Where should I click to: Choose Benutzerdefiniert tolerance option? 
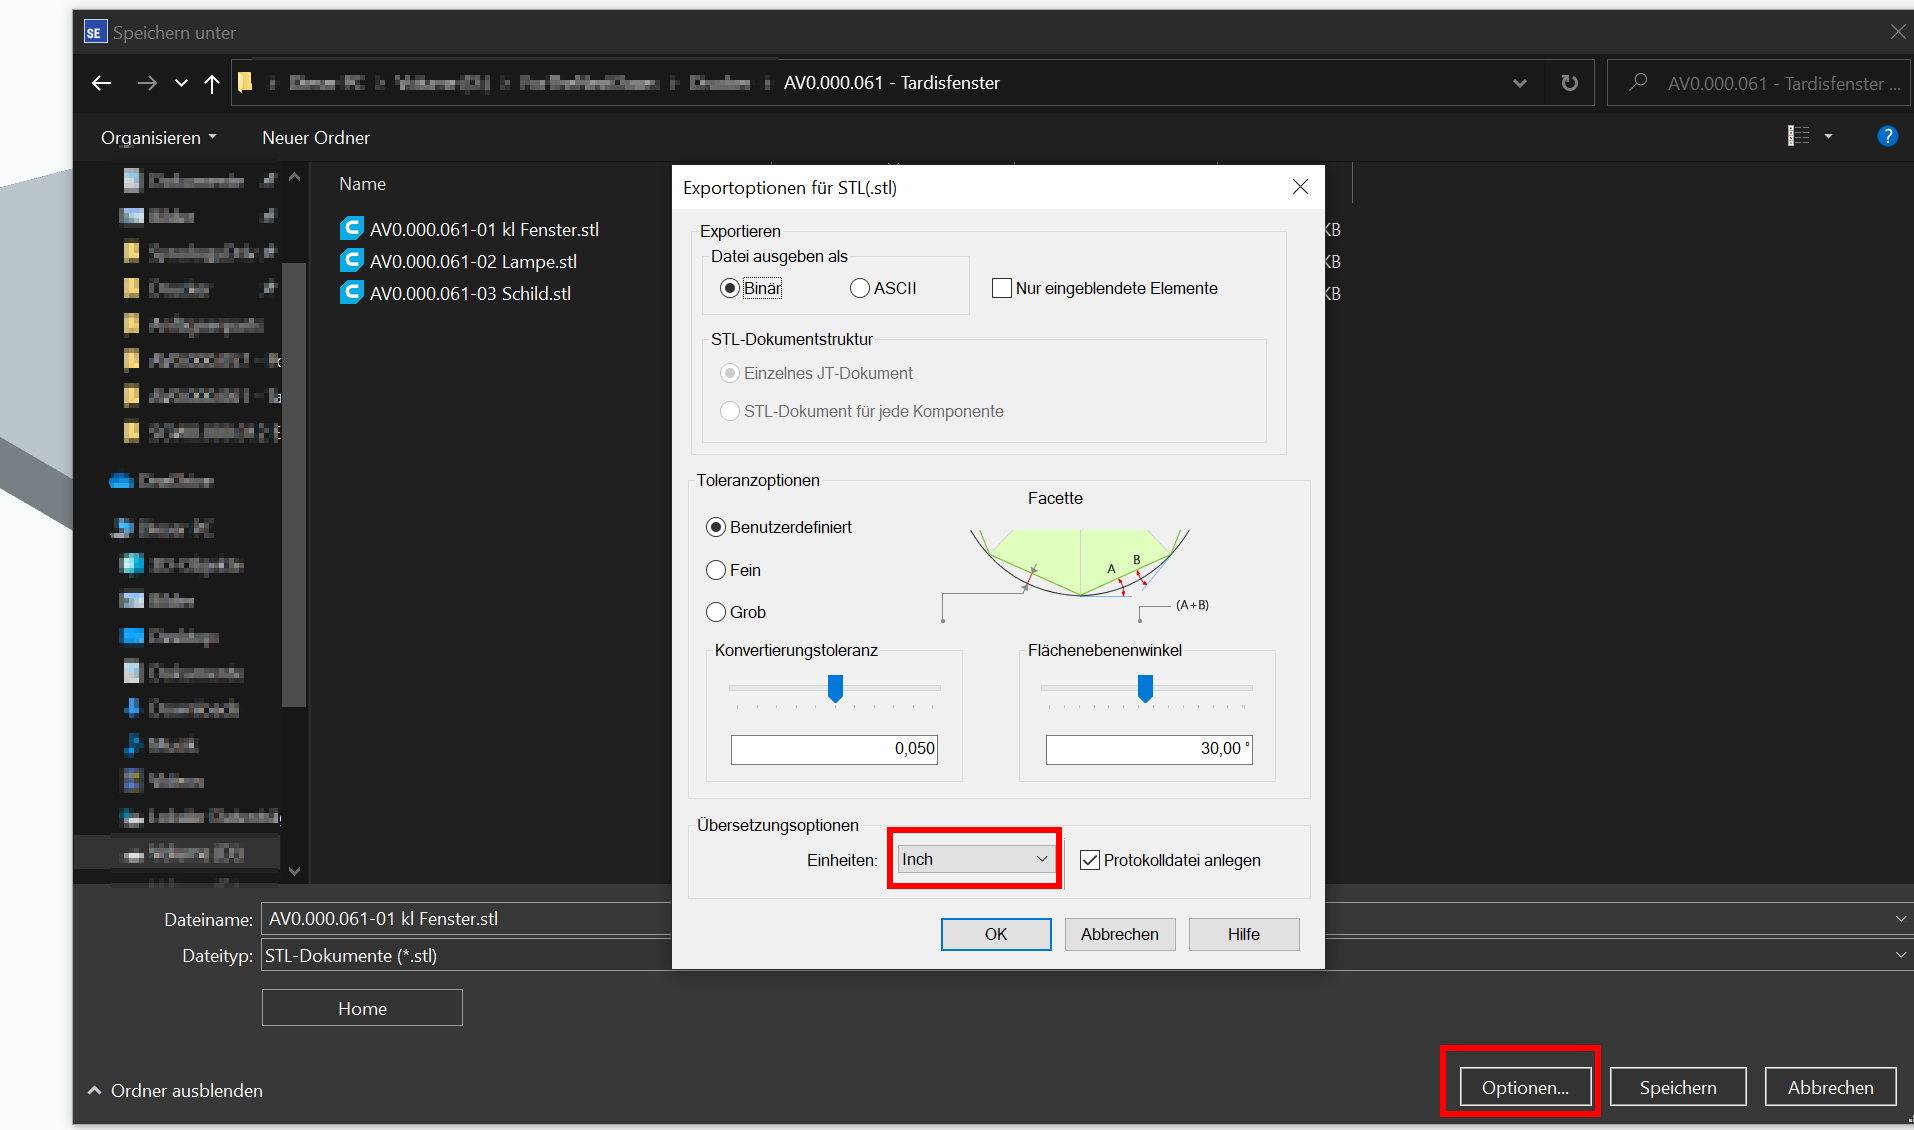point(716,527)
